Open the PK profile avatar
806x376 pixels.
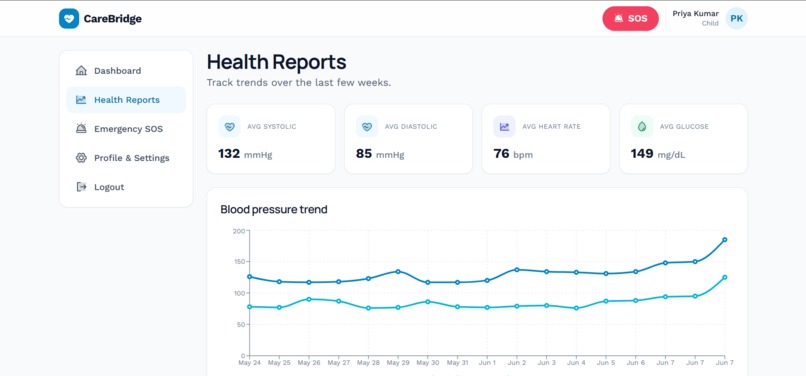(736, 19)
